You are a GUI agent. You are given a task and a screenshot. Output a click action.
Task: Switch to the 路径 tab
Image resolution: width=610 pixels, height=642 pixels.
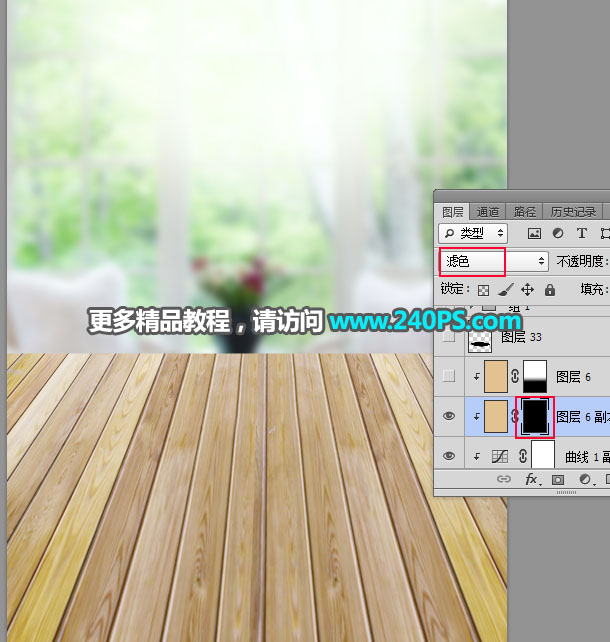point(525,212)
